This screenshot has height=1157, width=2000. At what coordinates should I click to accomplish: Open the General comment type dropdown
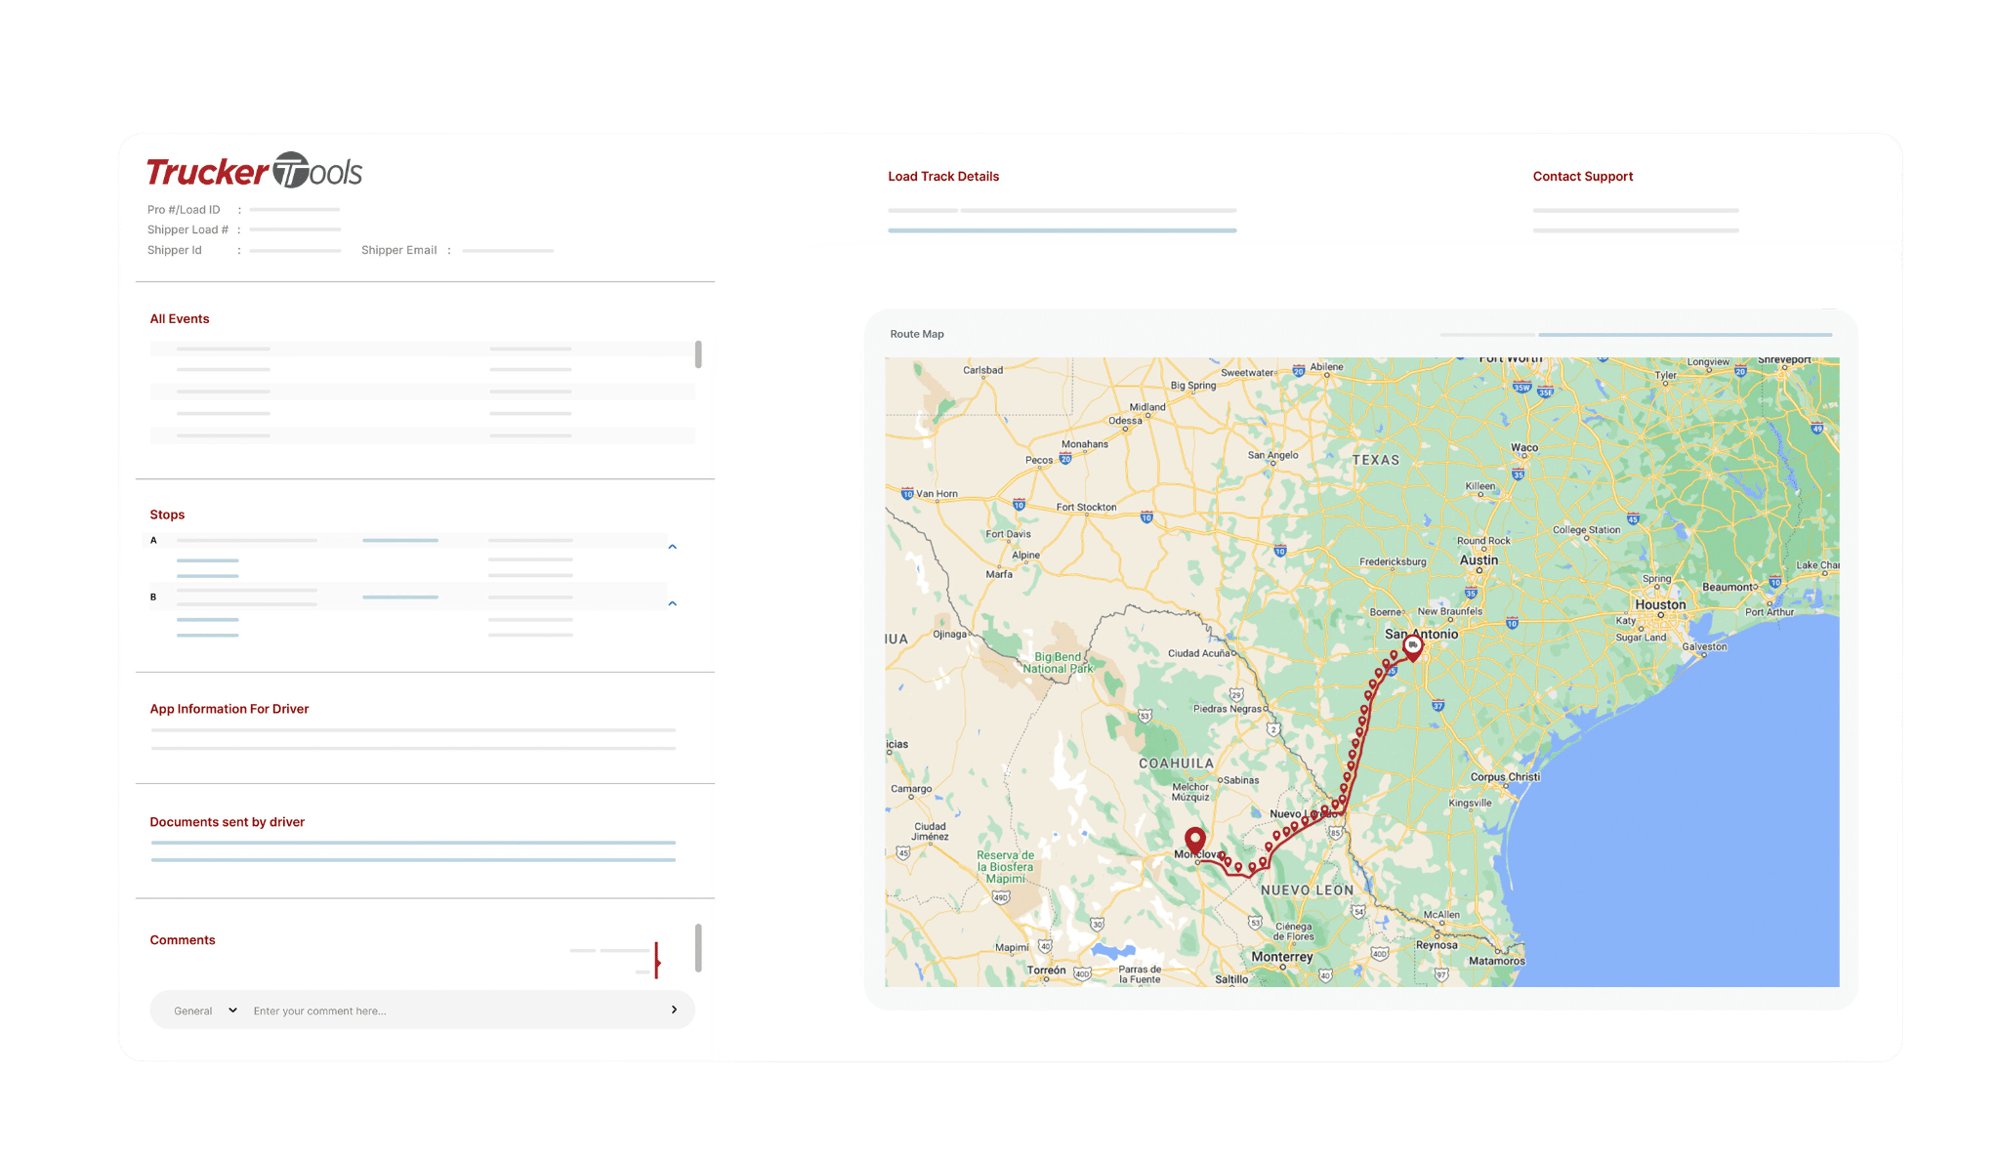coord(205,1011)
